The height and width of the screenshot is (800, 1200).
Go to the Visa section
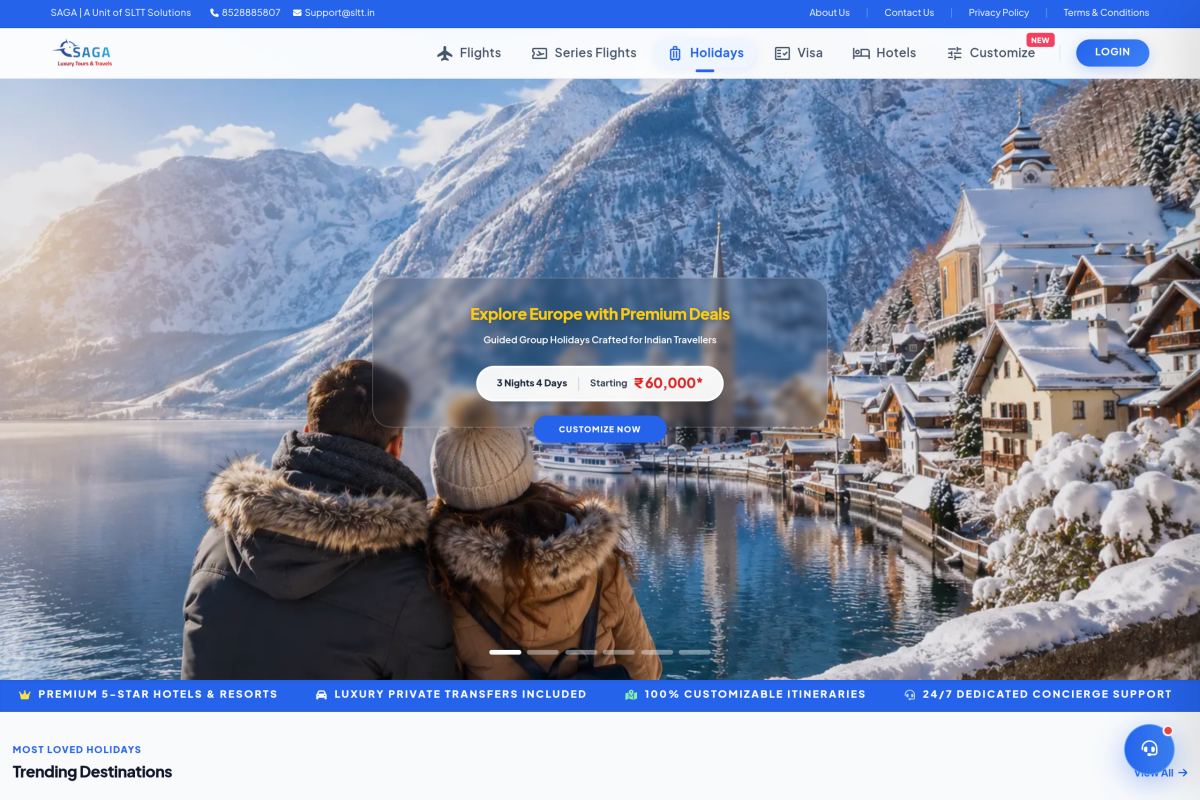tap(798, 53)
